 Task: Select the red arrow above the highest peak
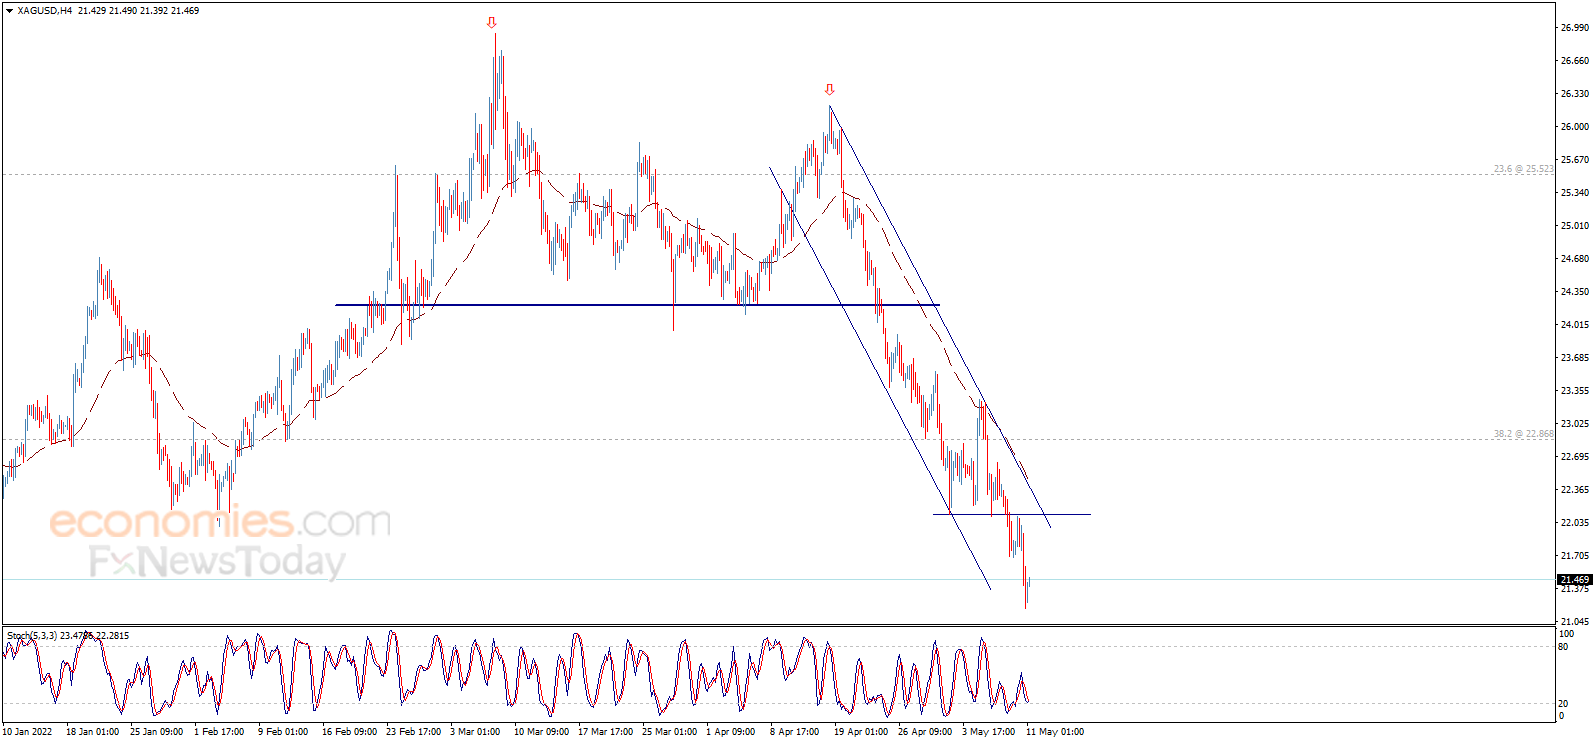491,22
